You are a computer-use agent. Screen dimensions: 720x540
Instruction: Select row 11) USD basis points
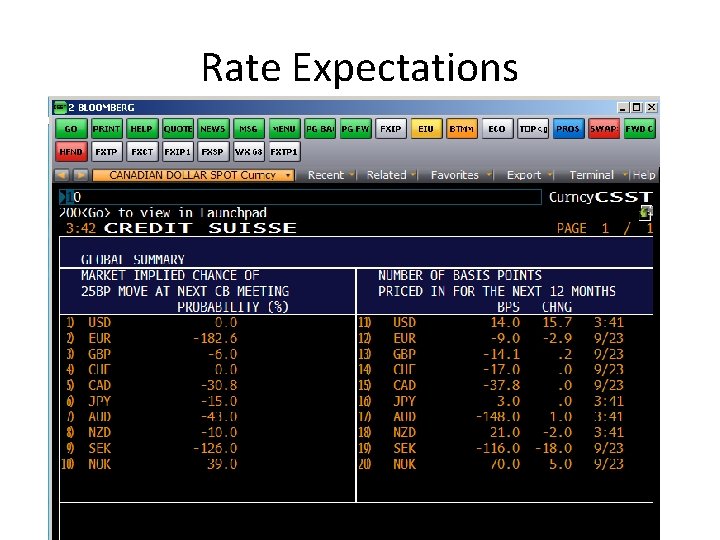point(491,322)
